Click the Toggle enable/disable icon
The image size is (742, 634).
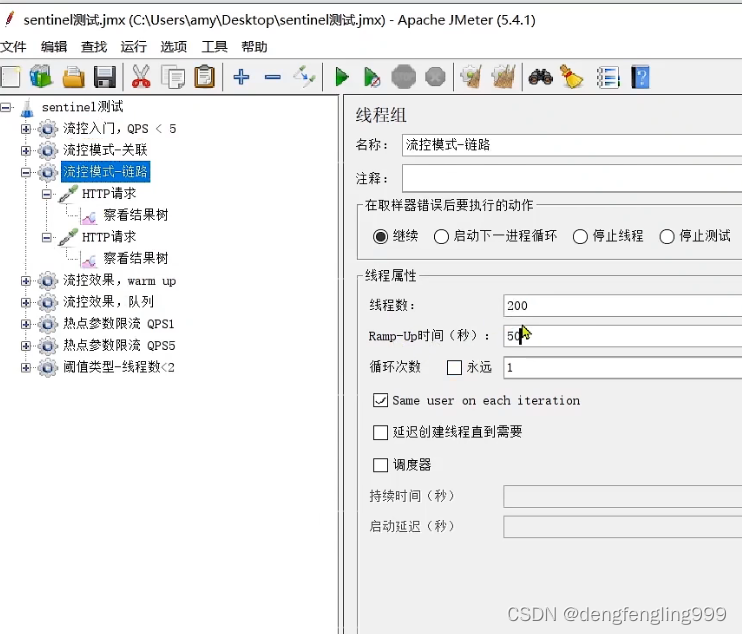[x=304, y=77]
